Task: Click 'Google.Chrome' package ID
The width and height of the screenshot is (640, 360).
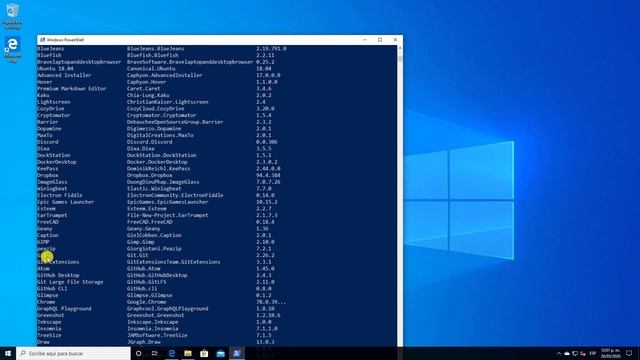Action: 147,302
